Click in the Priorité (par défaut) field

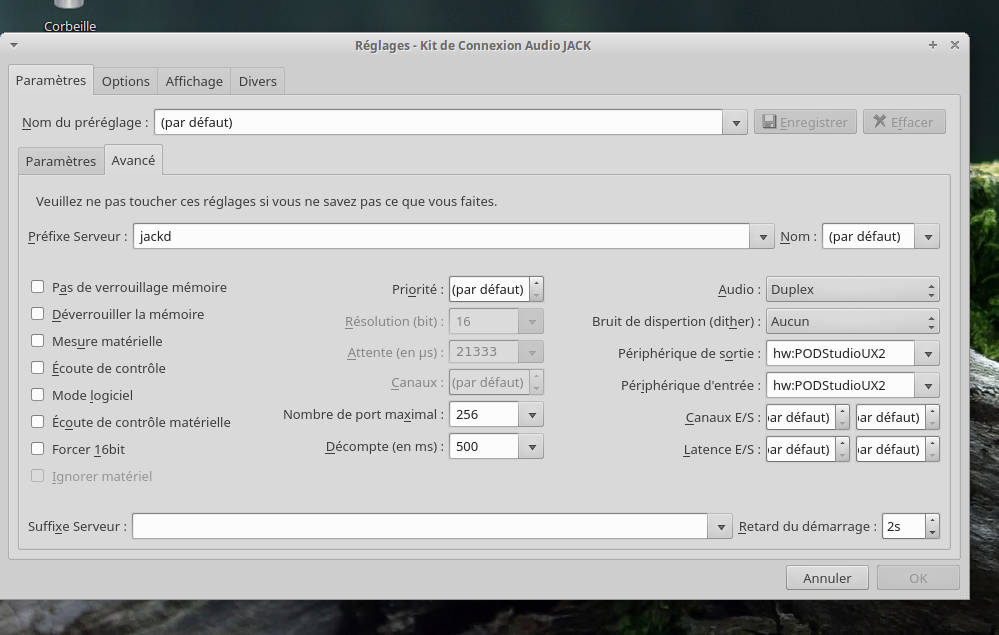(x=489, y=289)
